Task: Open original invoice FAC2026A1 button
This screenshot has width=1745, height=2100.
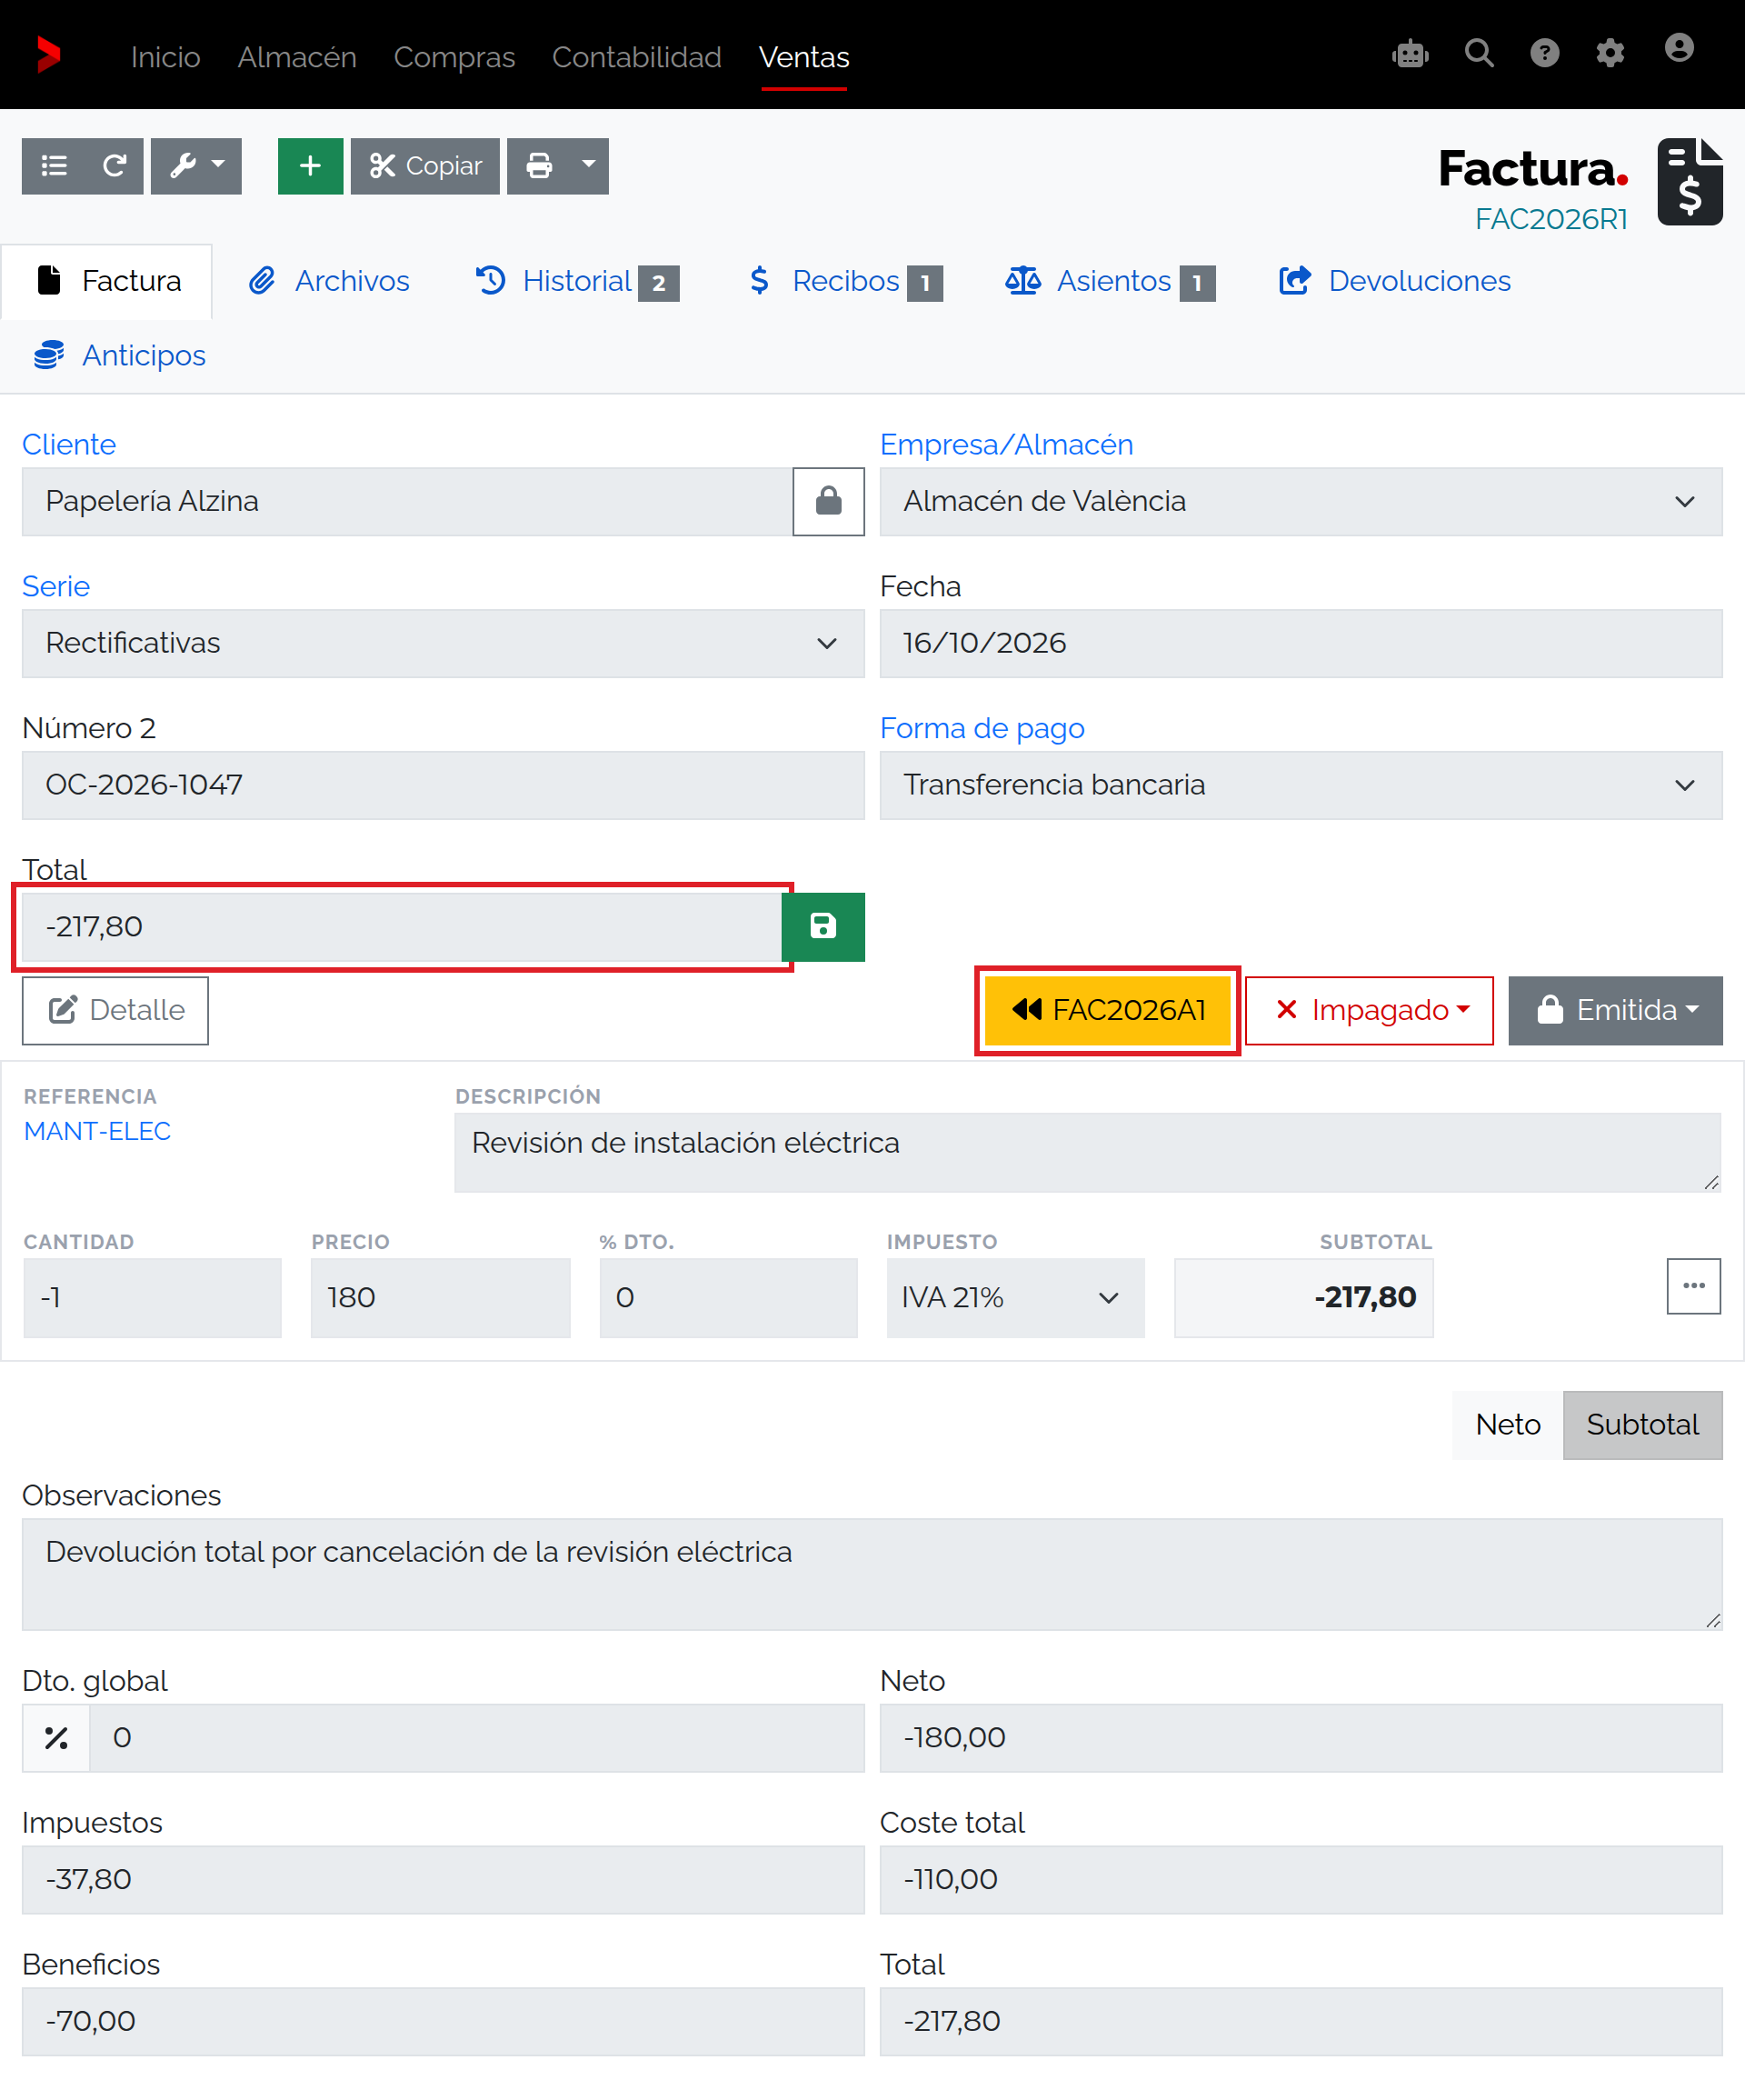Action: pyautogui.click(x=1107, y=1010)
